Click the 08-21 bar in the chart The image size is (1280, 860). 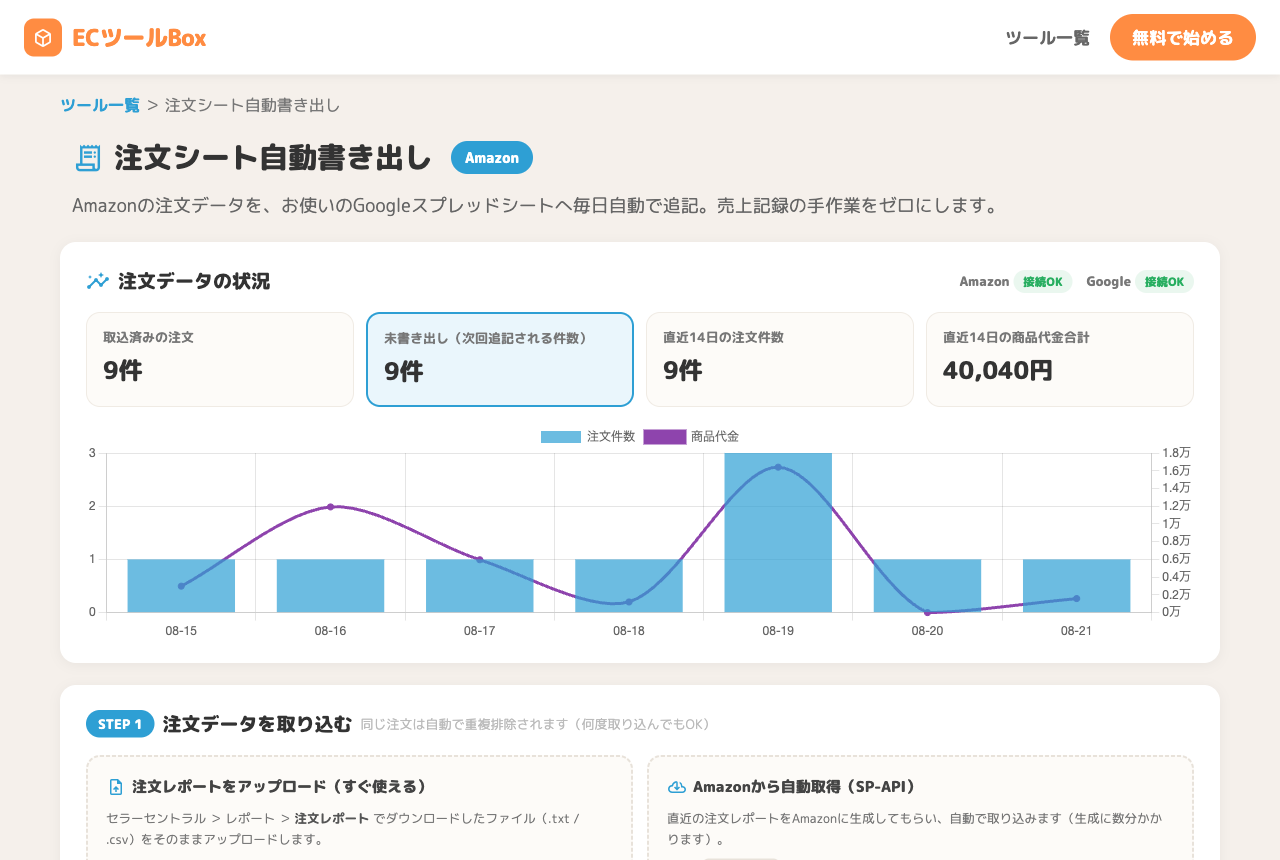(x=1076, y=586)
